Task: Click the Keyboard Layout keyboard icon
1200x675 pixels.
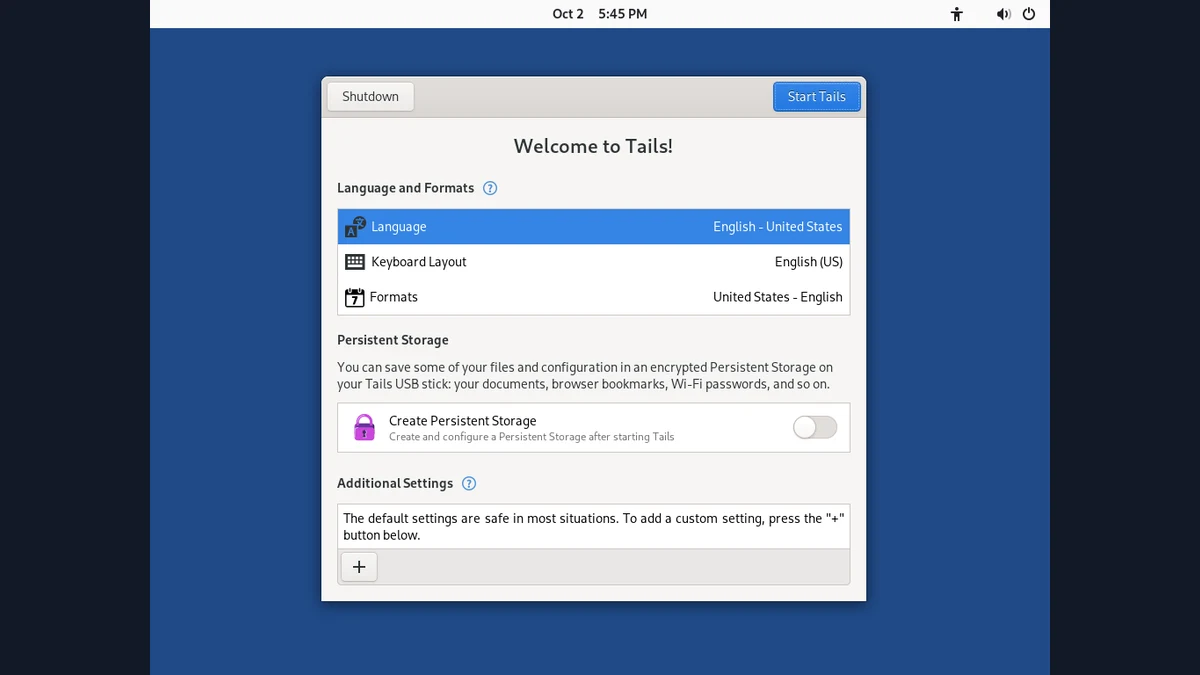Action: tap(355, 262)
